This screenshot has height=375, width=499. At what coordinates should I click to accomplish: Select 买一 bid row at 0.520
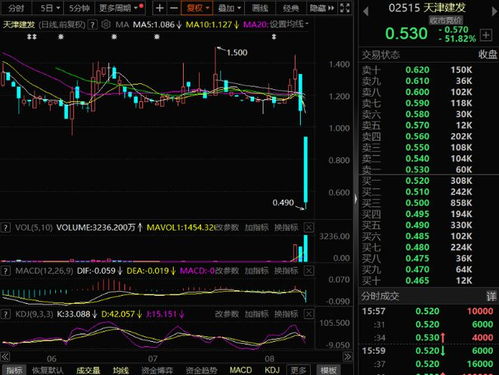click(x=429, y=181)
